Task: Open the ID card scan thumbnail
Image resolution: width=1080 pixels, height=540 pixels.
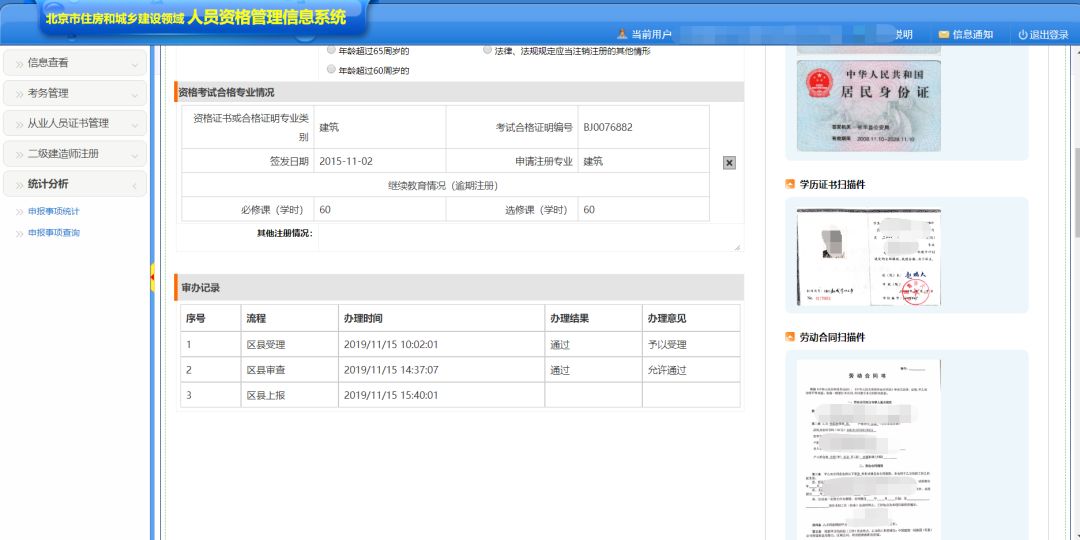Action: coord(868,105)
